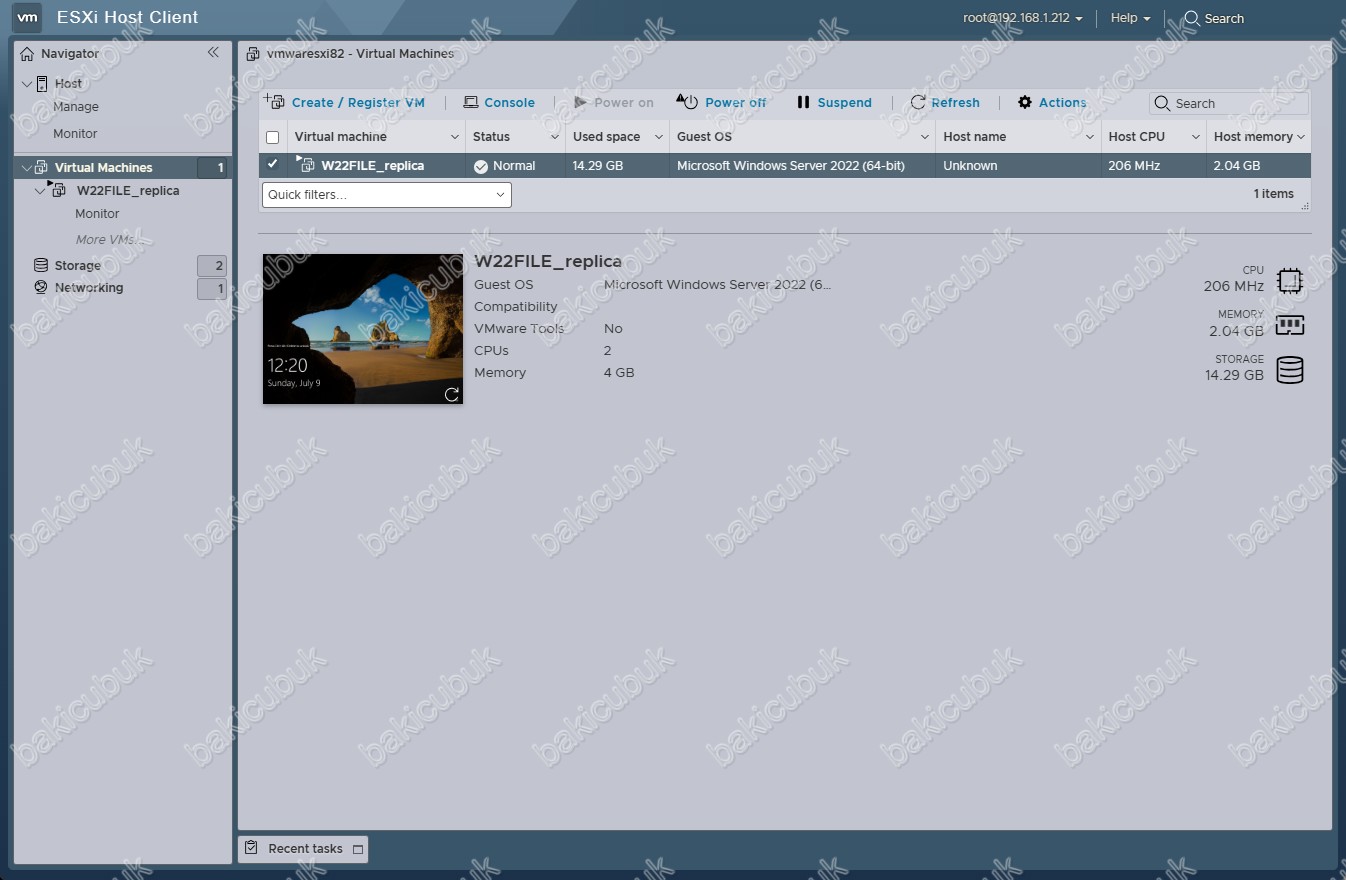
Task: Click the Refresh circular arrow icon
Action: (x=918, y=102)
